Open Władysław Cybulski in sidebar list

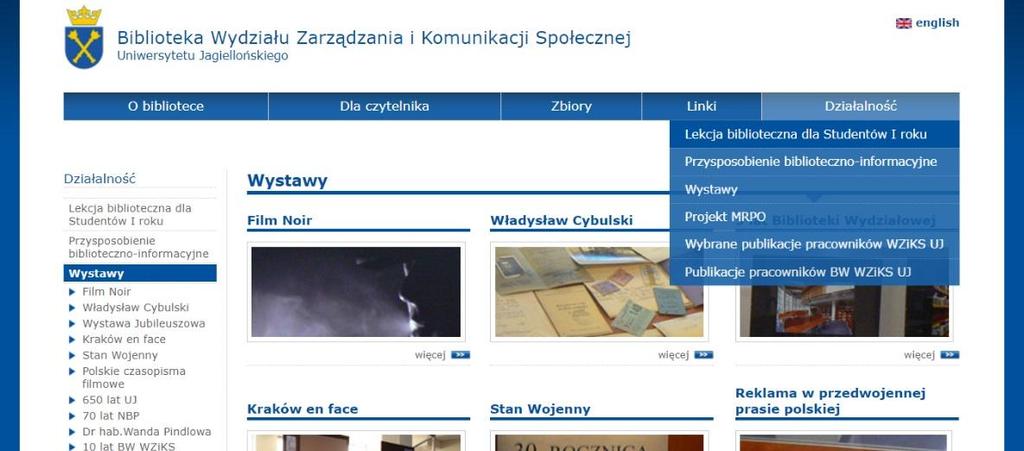click(x=136, y=307)
